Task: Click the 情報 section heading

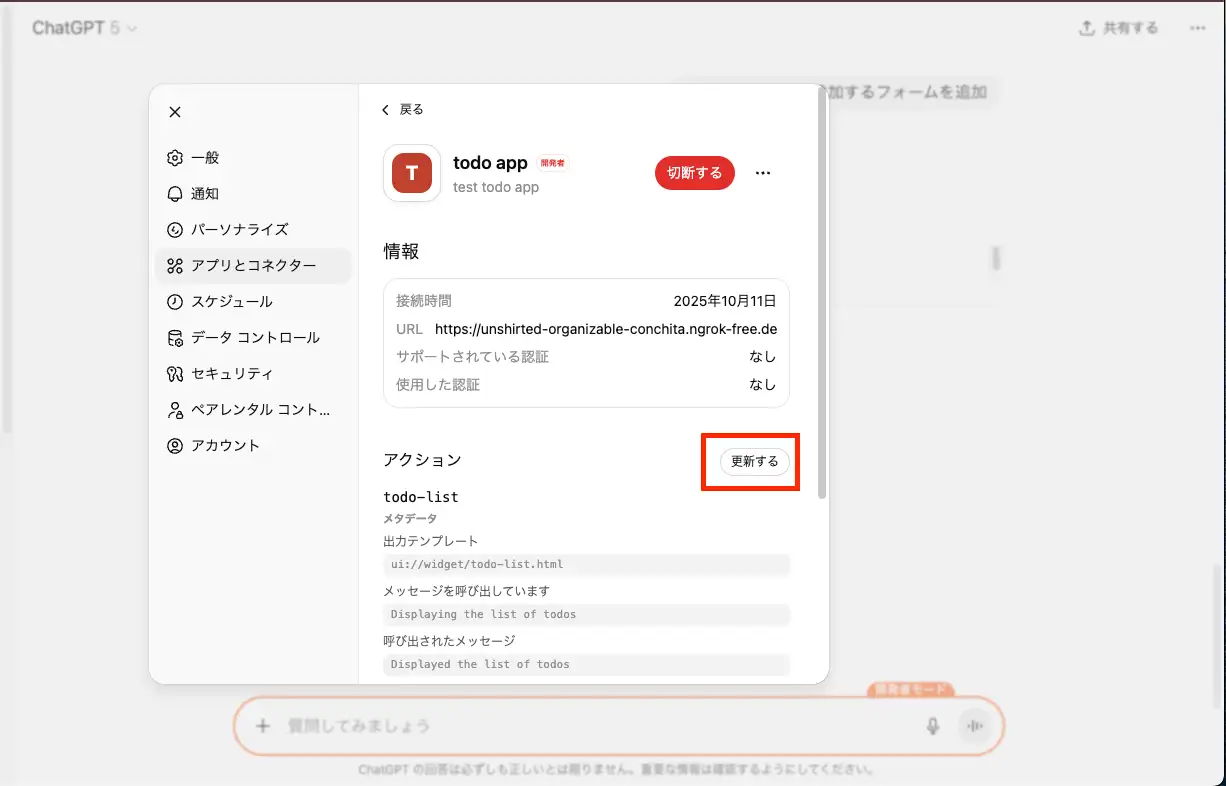Action: (x=401, y=252)
